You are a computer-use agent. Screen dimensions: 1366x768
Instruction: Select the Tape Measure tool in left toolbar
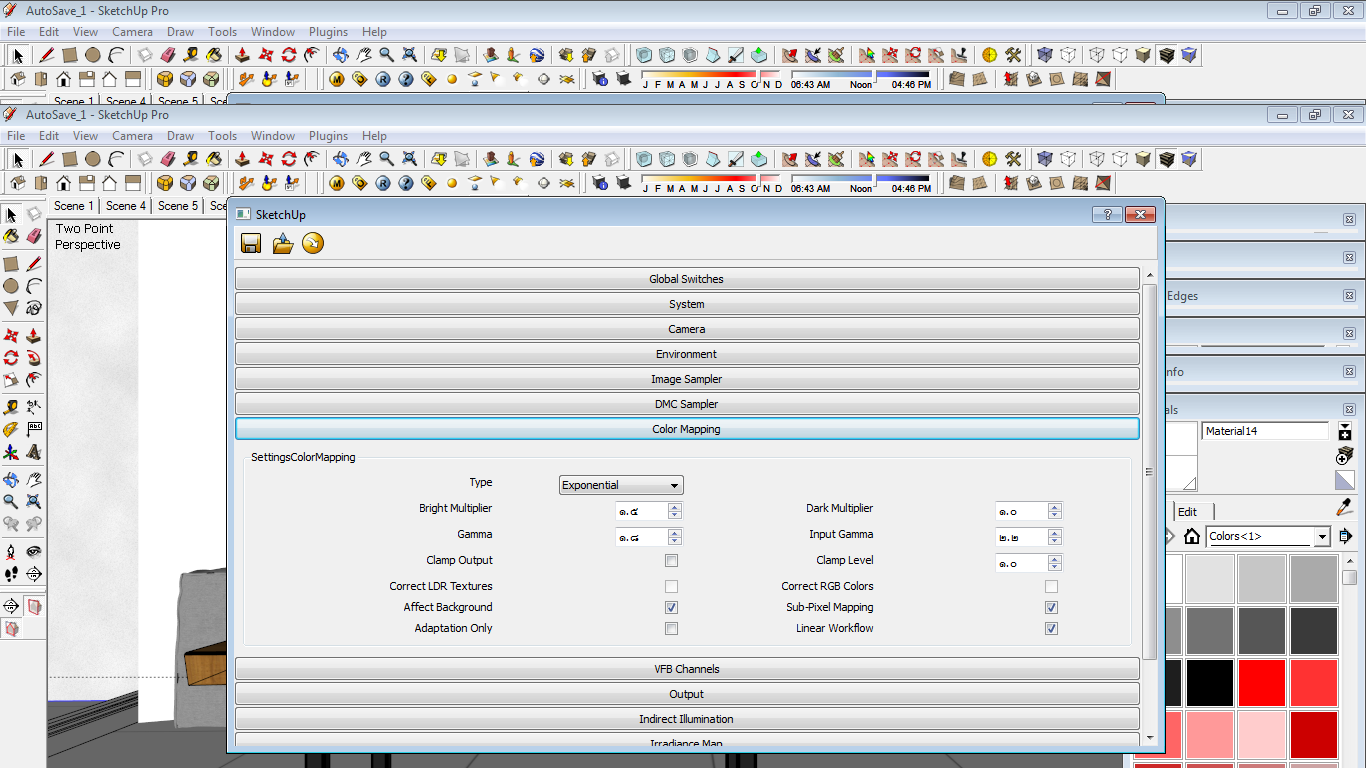tap(11, 407)
